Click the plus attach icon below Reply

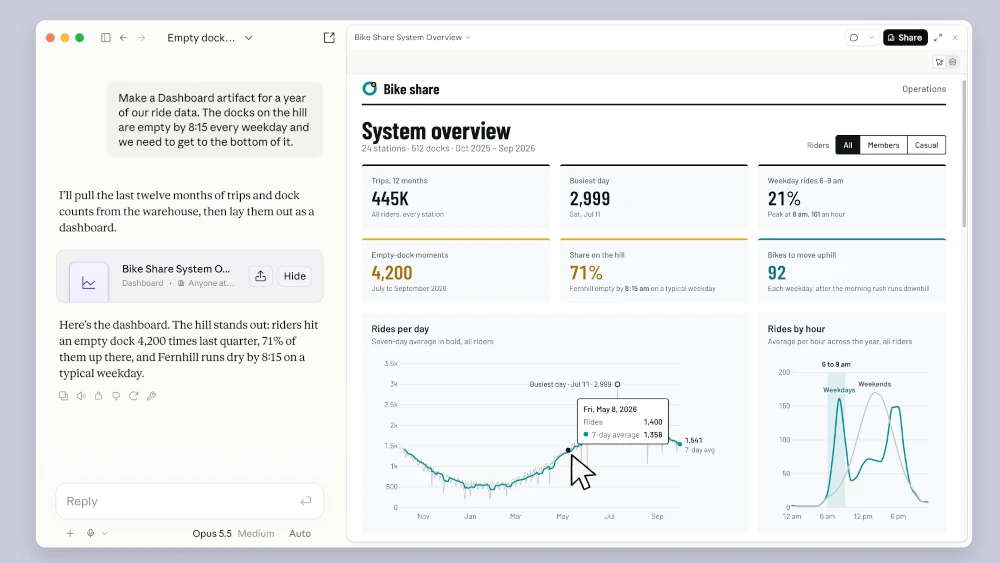coord(70,533)
